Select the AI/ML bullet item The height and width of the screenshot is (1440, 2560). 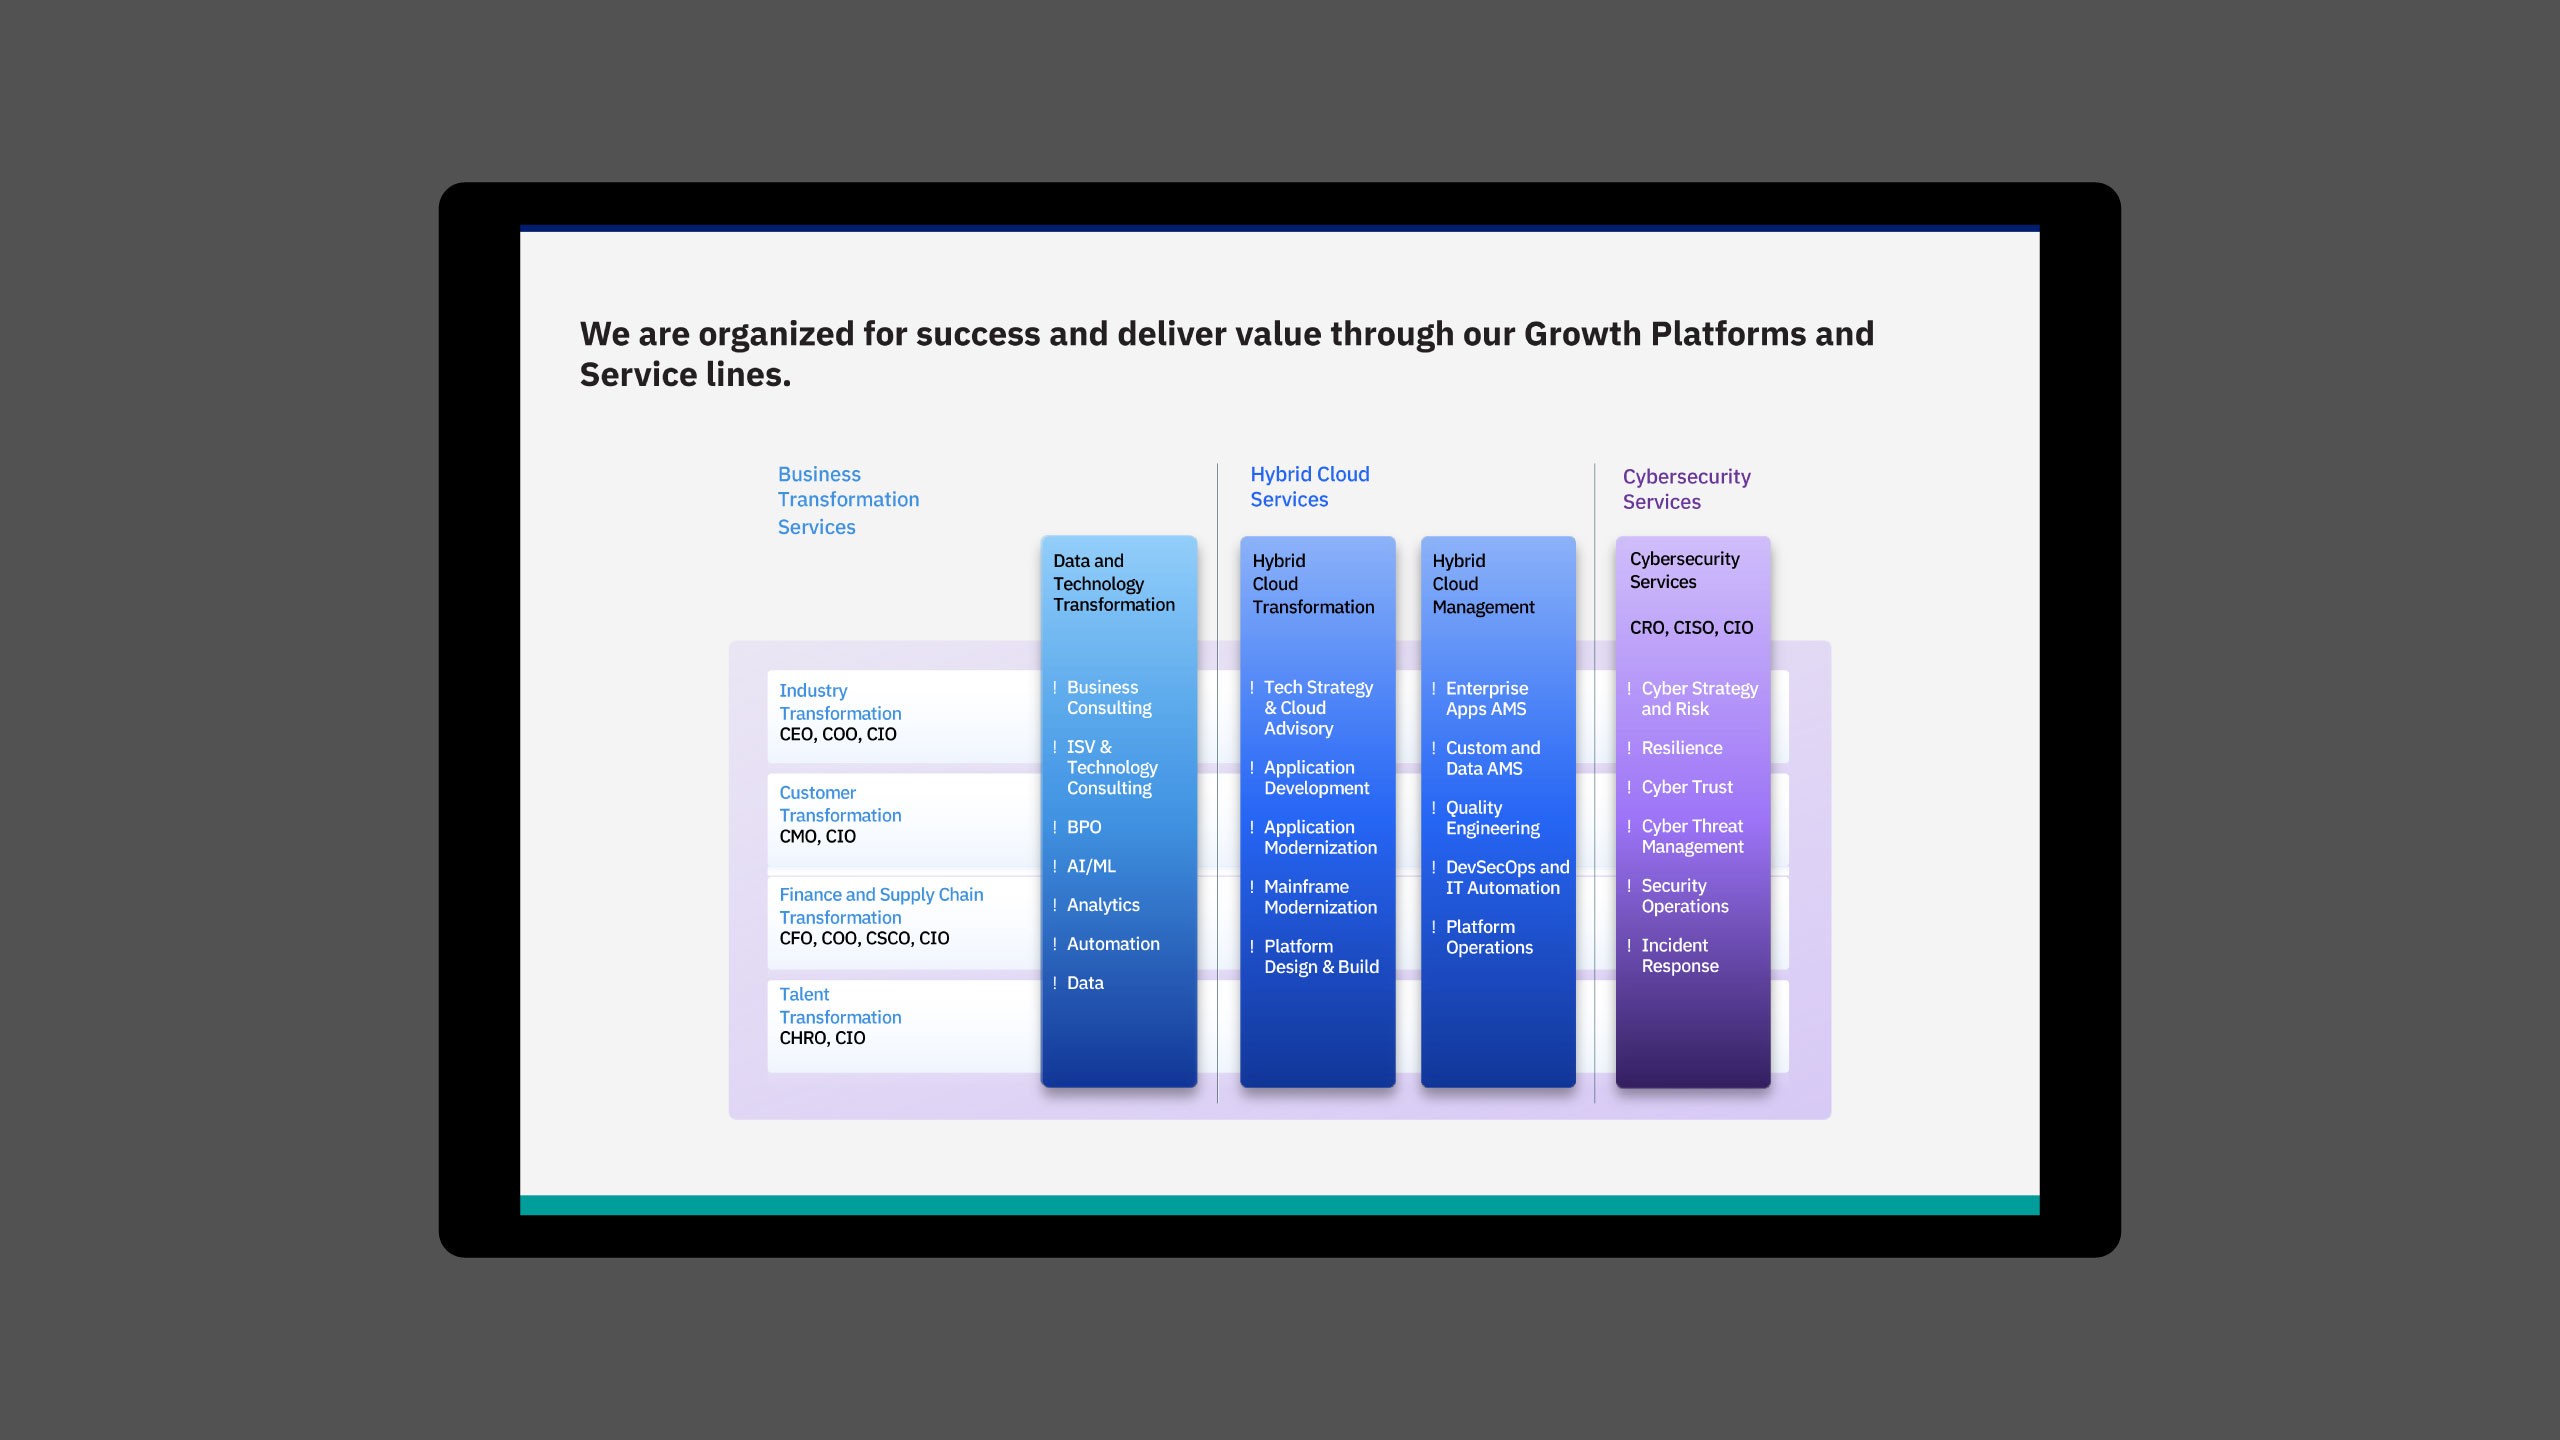(1091, 866)
